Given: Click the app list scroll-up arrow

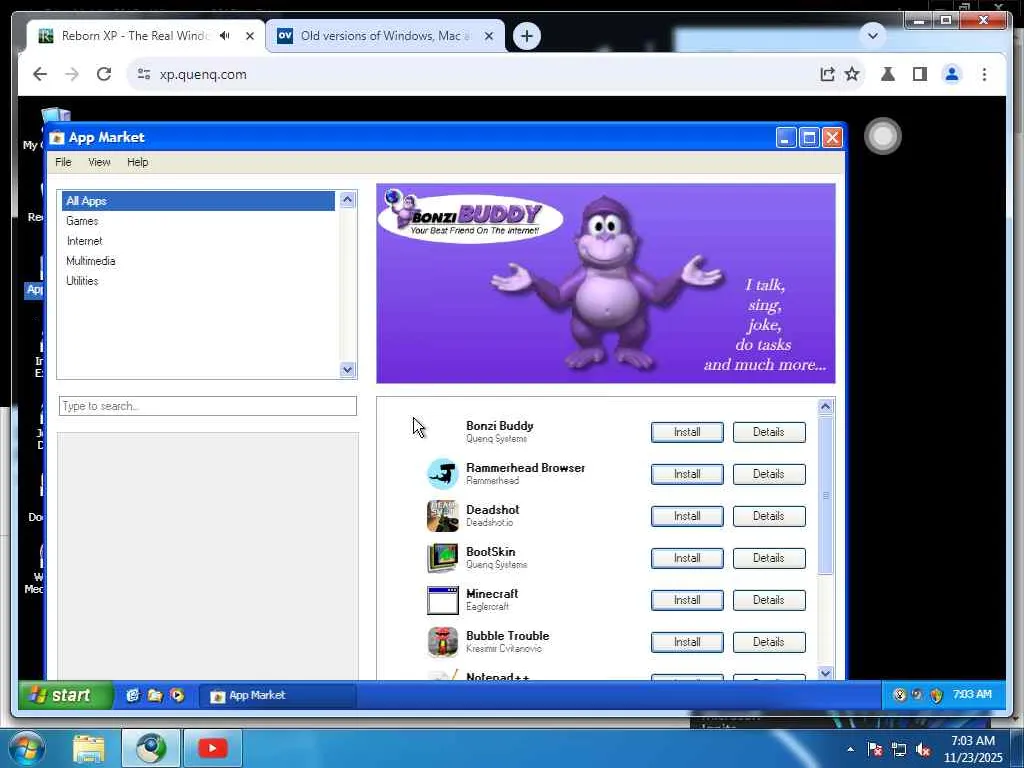Looking at the screenshot, I should [825, 407].
